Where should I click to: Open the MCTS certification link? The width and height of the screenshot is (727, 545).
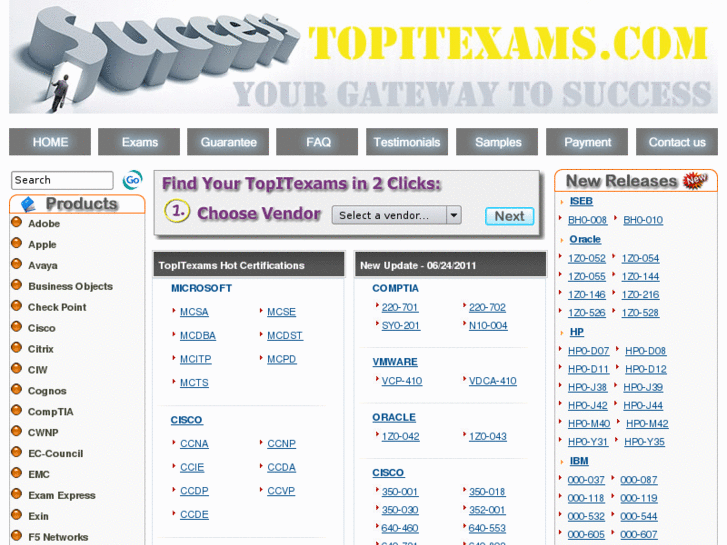tap(194, 383)
